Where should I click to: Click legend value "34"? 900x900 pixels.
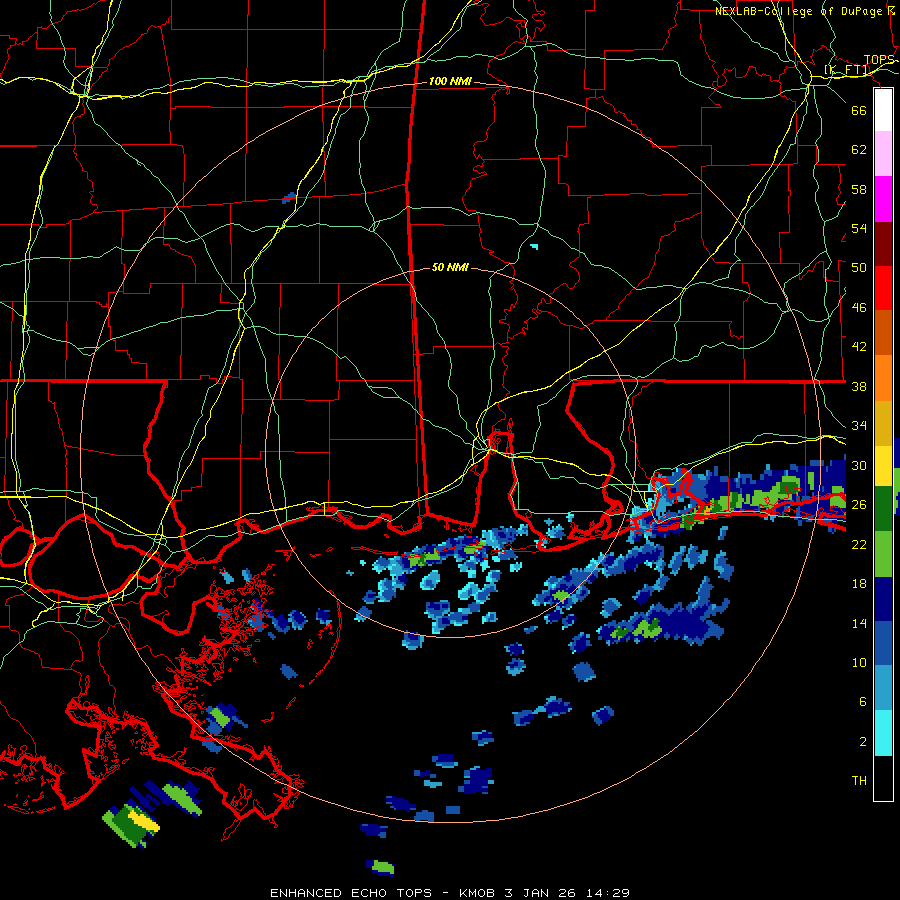pyautogui.click(x=859, y=426)
